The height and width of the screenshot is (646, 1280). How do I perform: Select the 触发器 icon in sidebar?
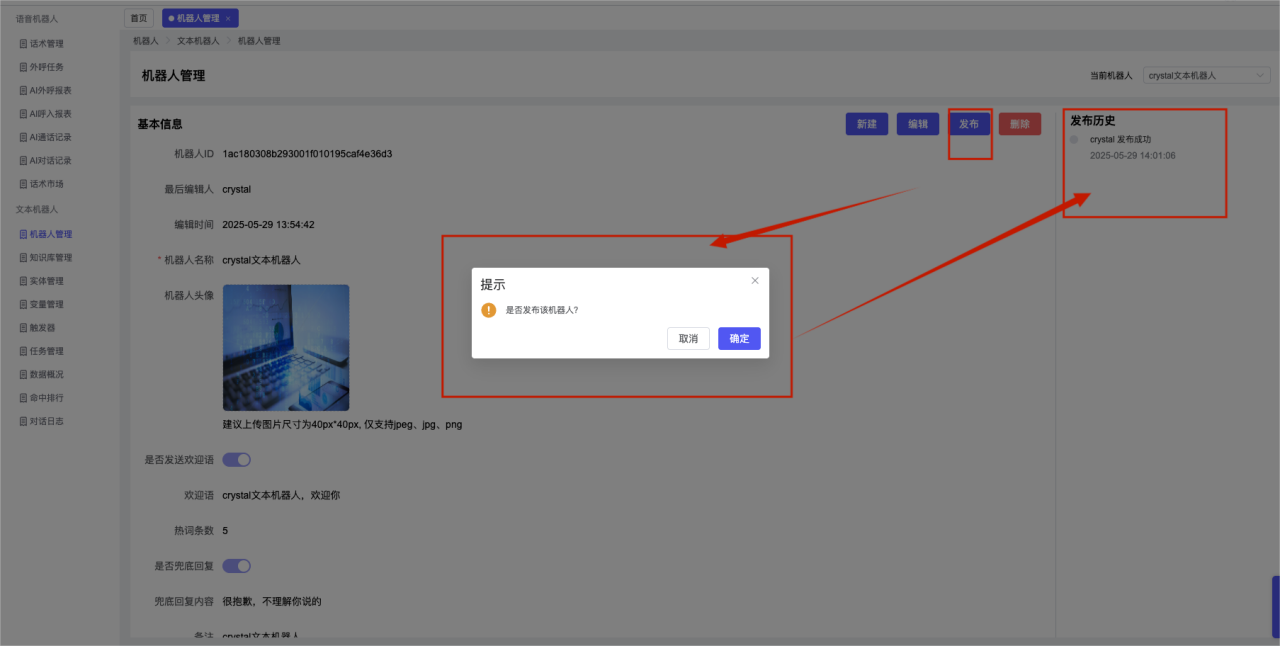[24, 328]
